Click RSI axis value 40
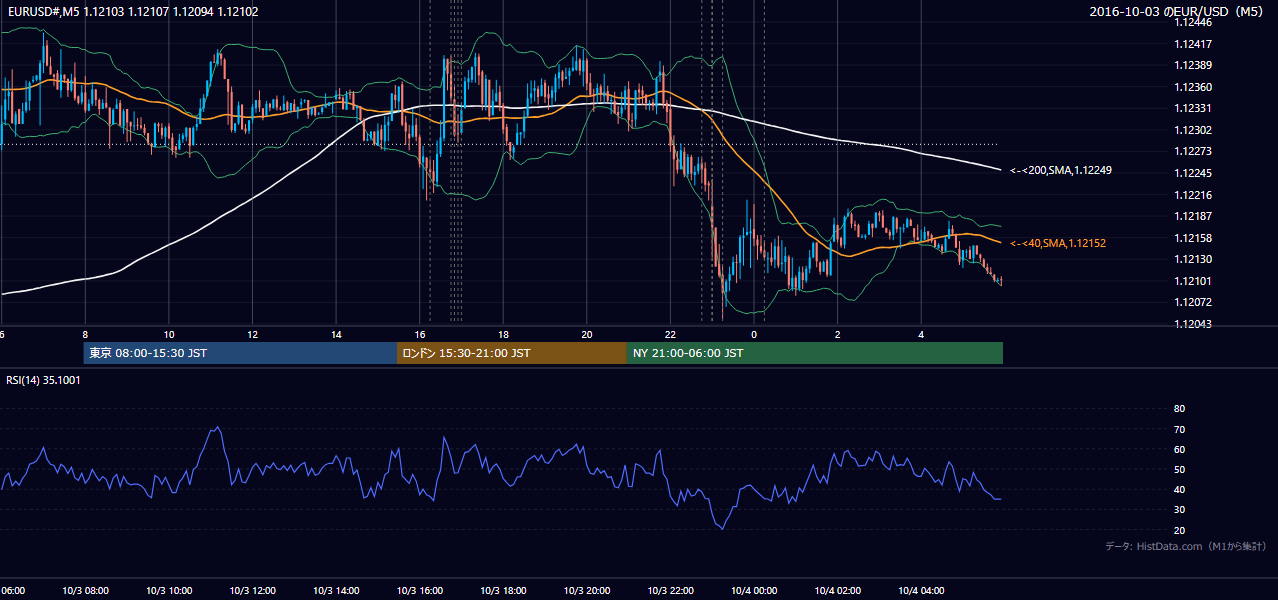1278x600 pixels. 1179,489
